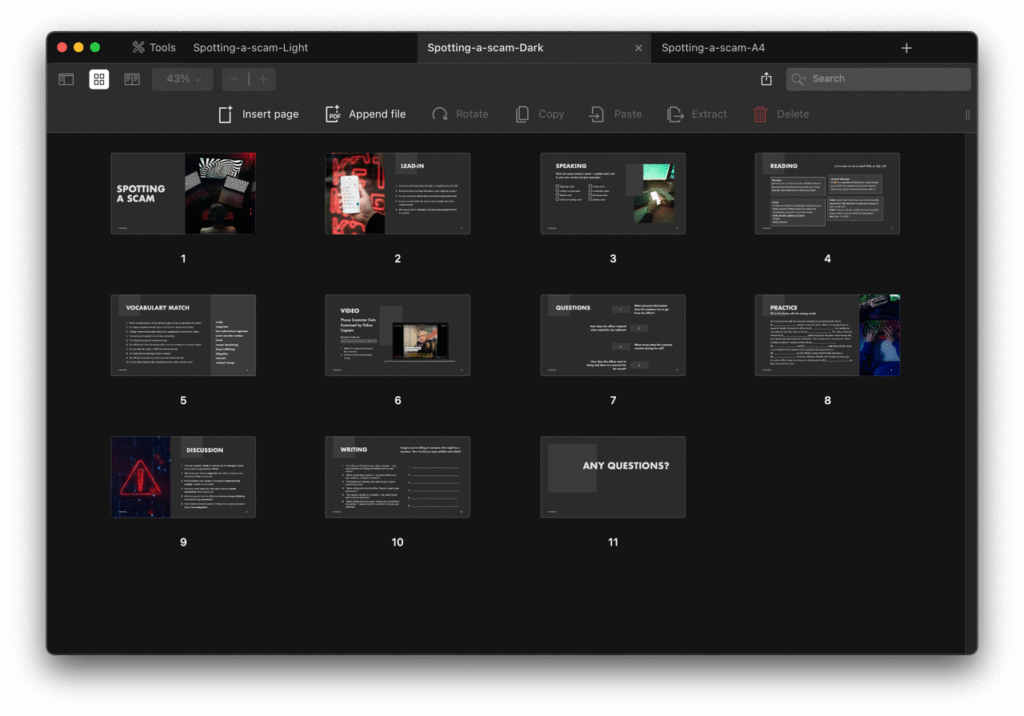The height and width of the screenshot is (716, 1024).
Task: Switch to Spotting-a-scam-Light tab
Action: 250,47
